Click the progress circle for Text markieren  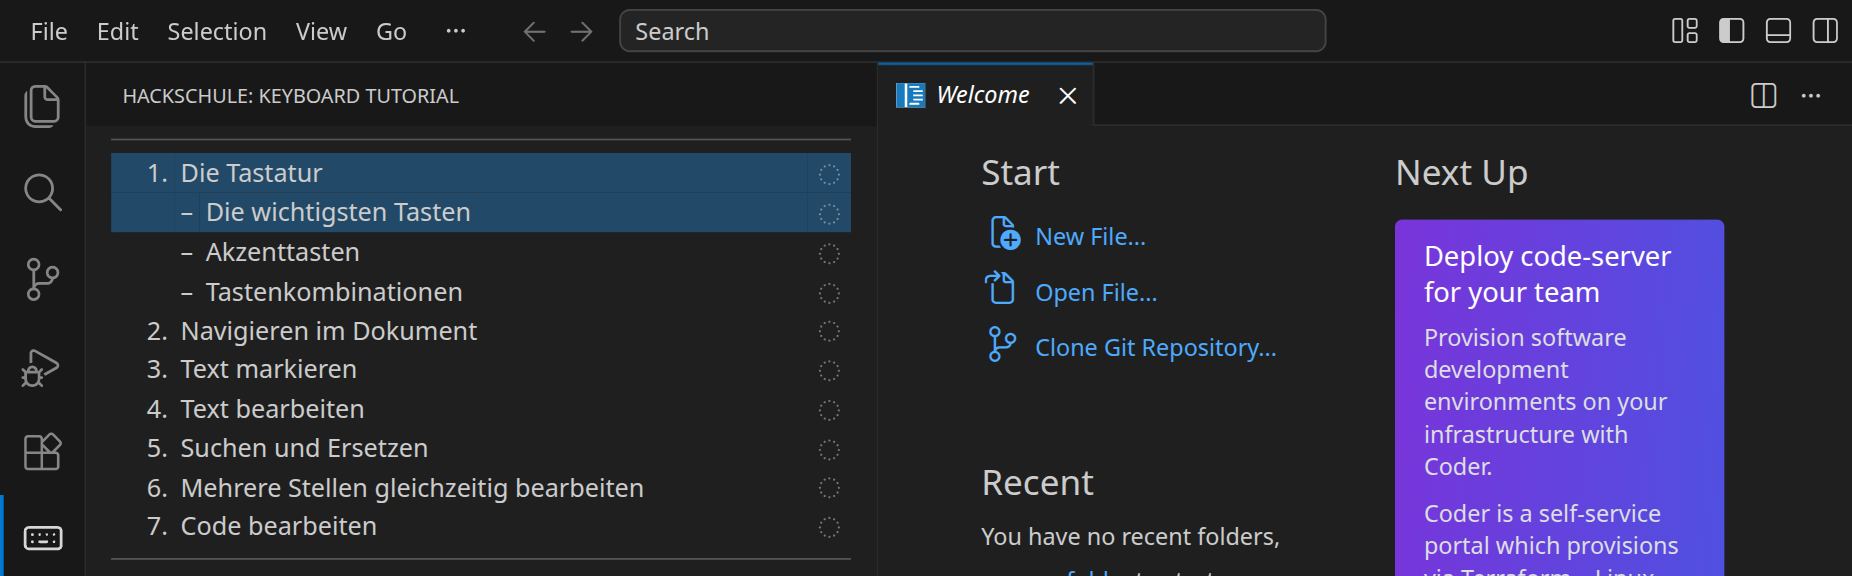(x=829, y=371)
